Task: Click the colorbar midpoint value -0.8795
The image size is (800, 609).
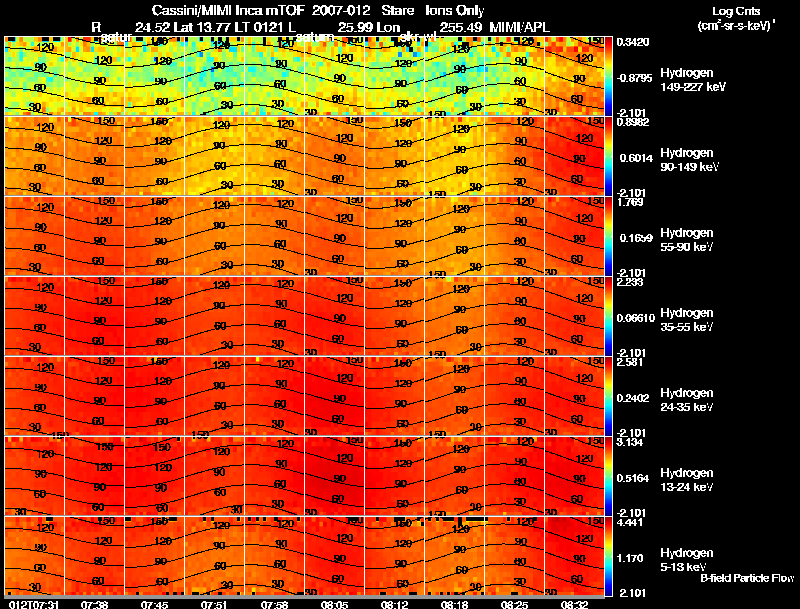Action: 634,78
